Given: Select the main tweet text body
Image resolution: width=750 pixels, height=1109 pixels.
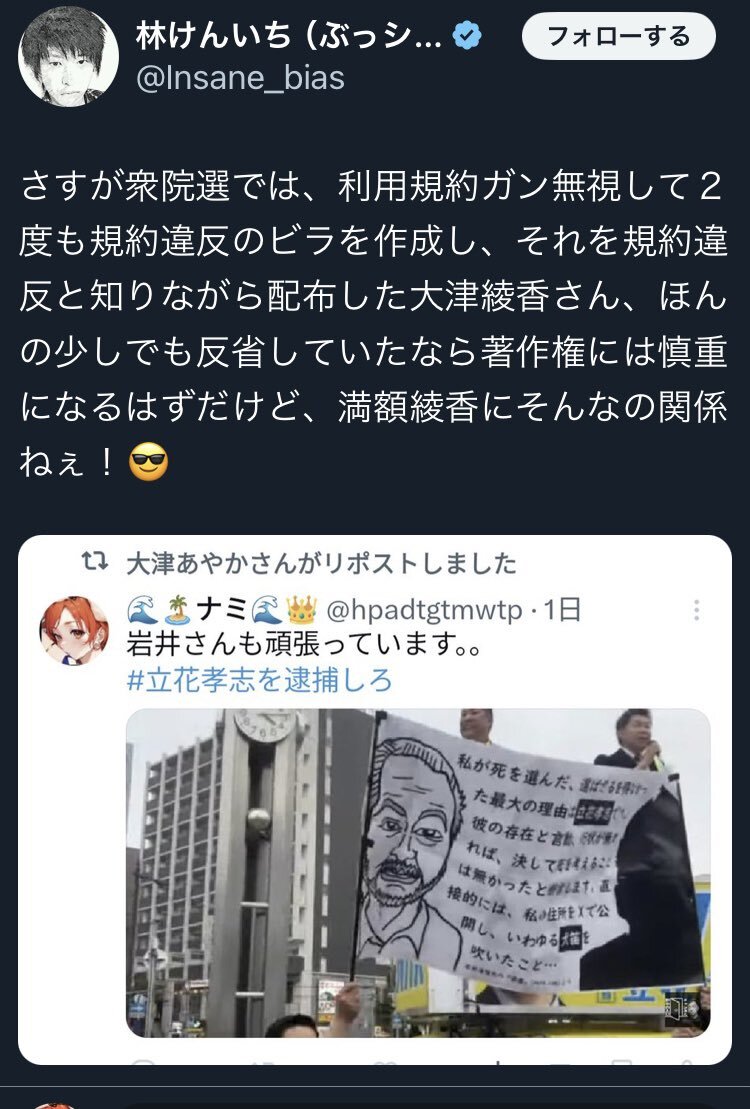Looking at the screenshot, I should tap(374, 325).
